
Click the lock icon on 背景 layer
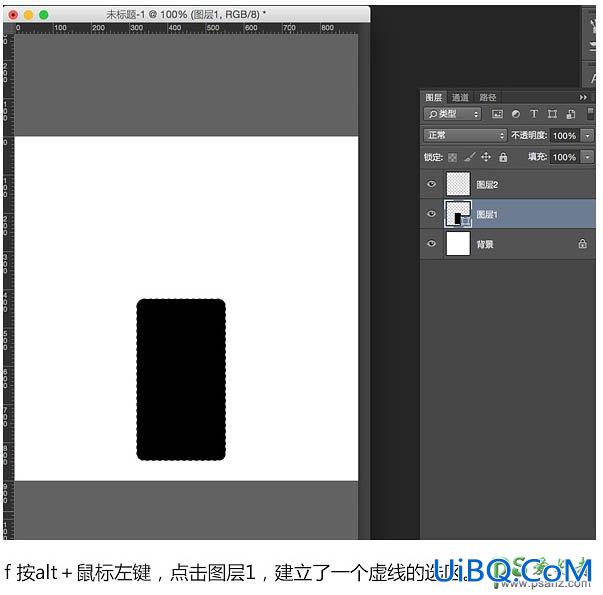582,243
